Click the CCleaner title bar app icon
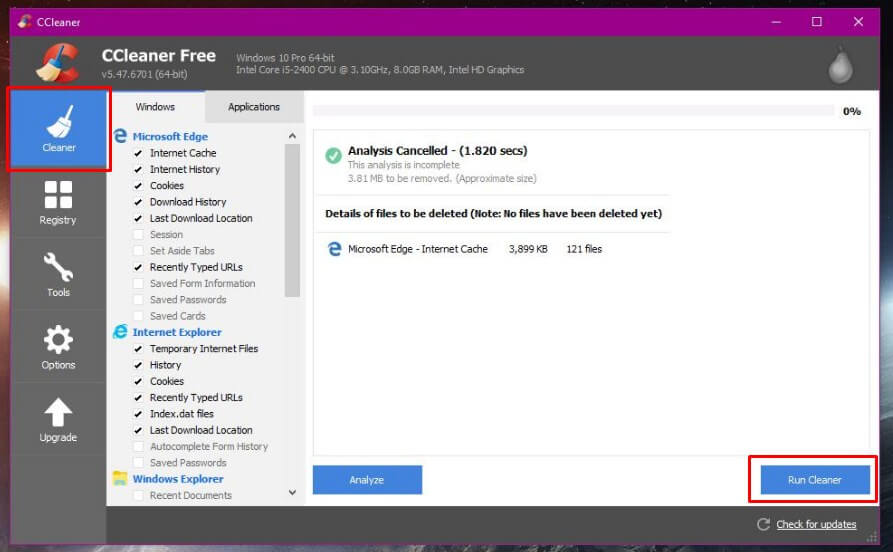 pos(24,22)
